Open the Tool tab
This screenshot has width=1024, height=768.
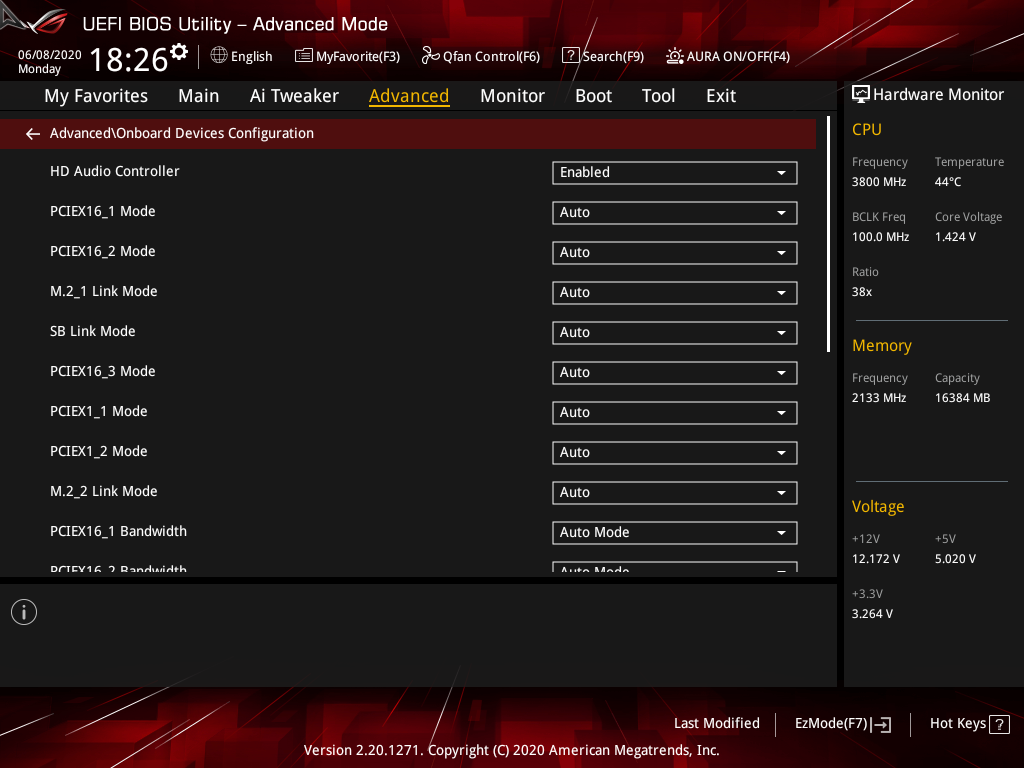658,96
